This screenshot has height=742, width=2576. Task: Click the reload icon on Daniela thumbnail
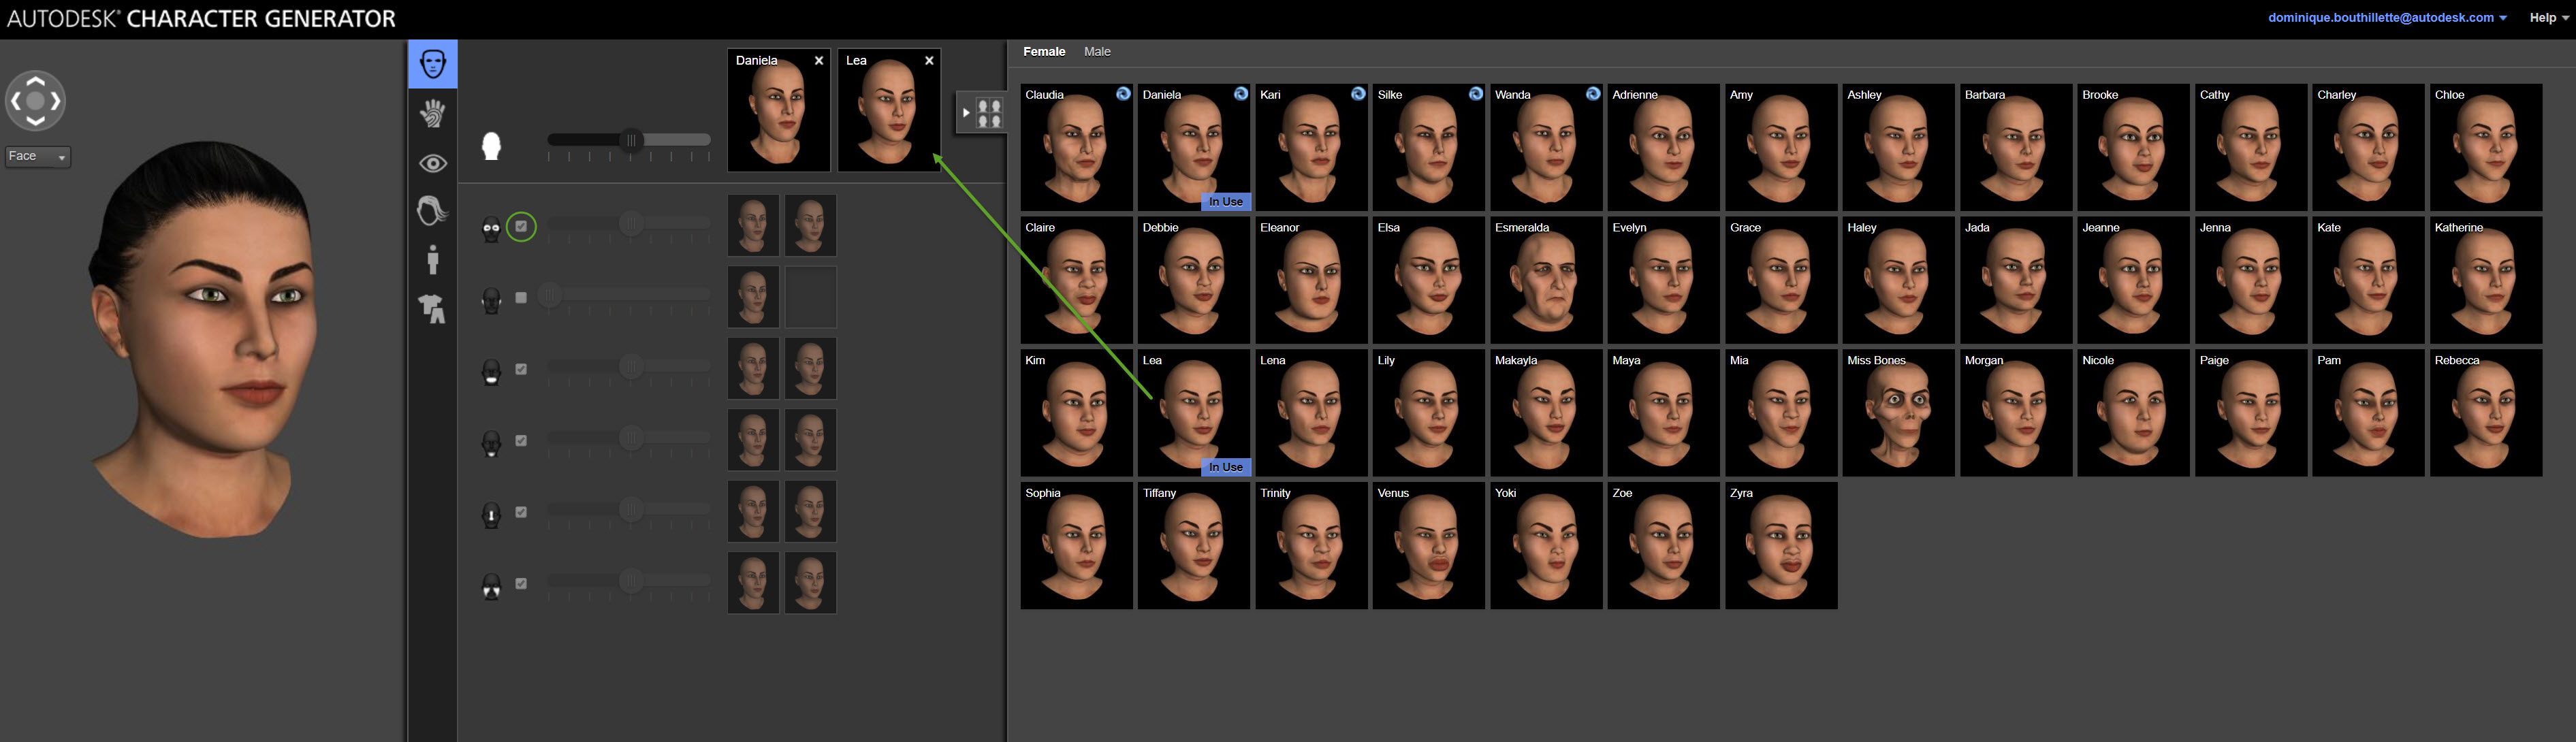[1240, 94]
